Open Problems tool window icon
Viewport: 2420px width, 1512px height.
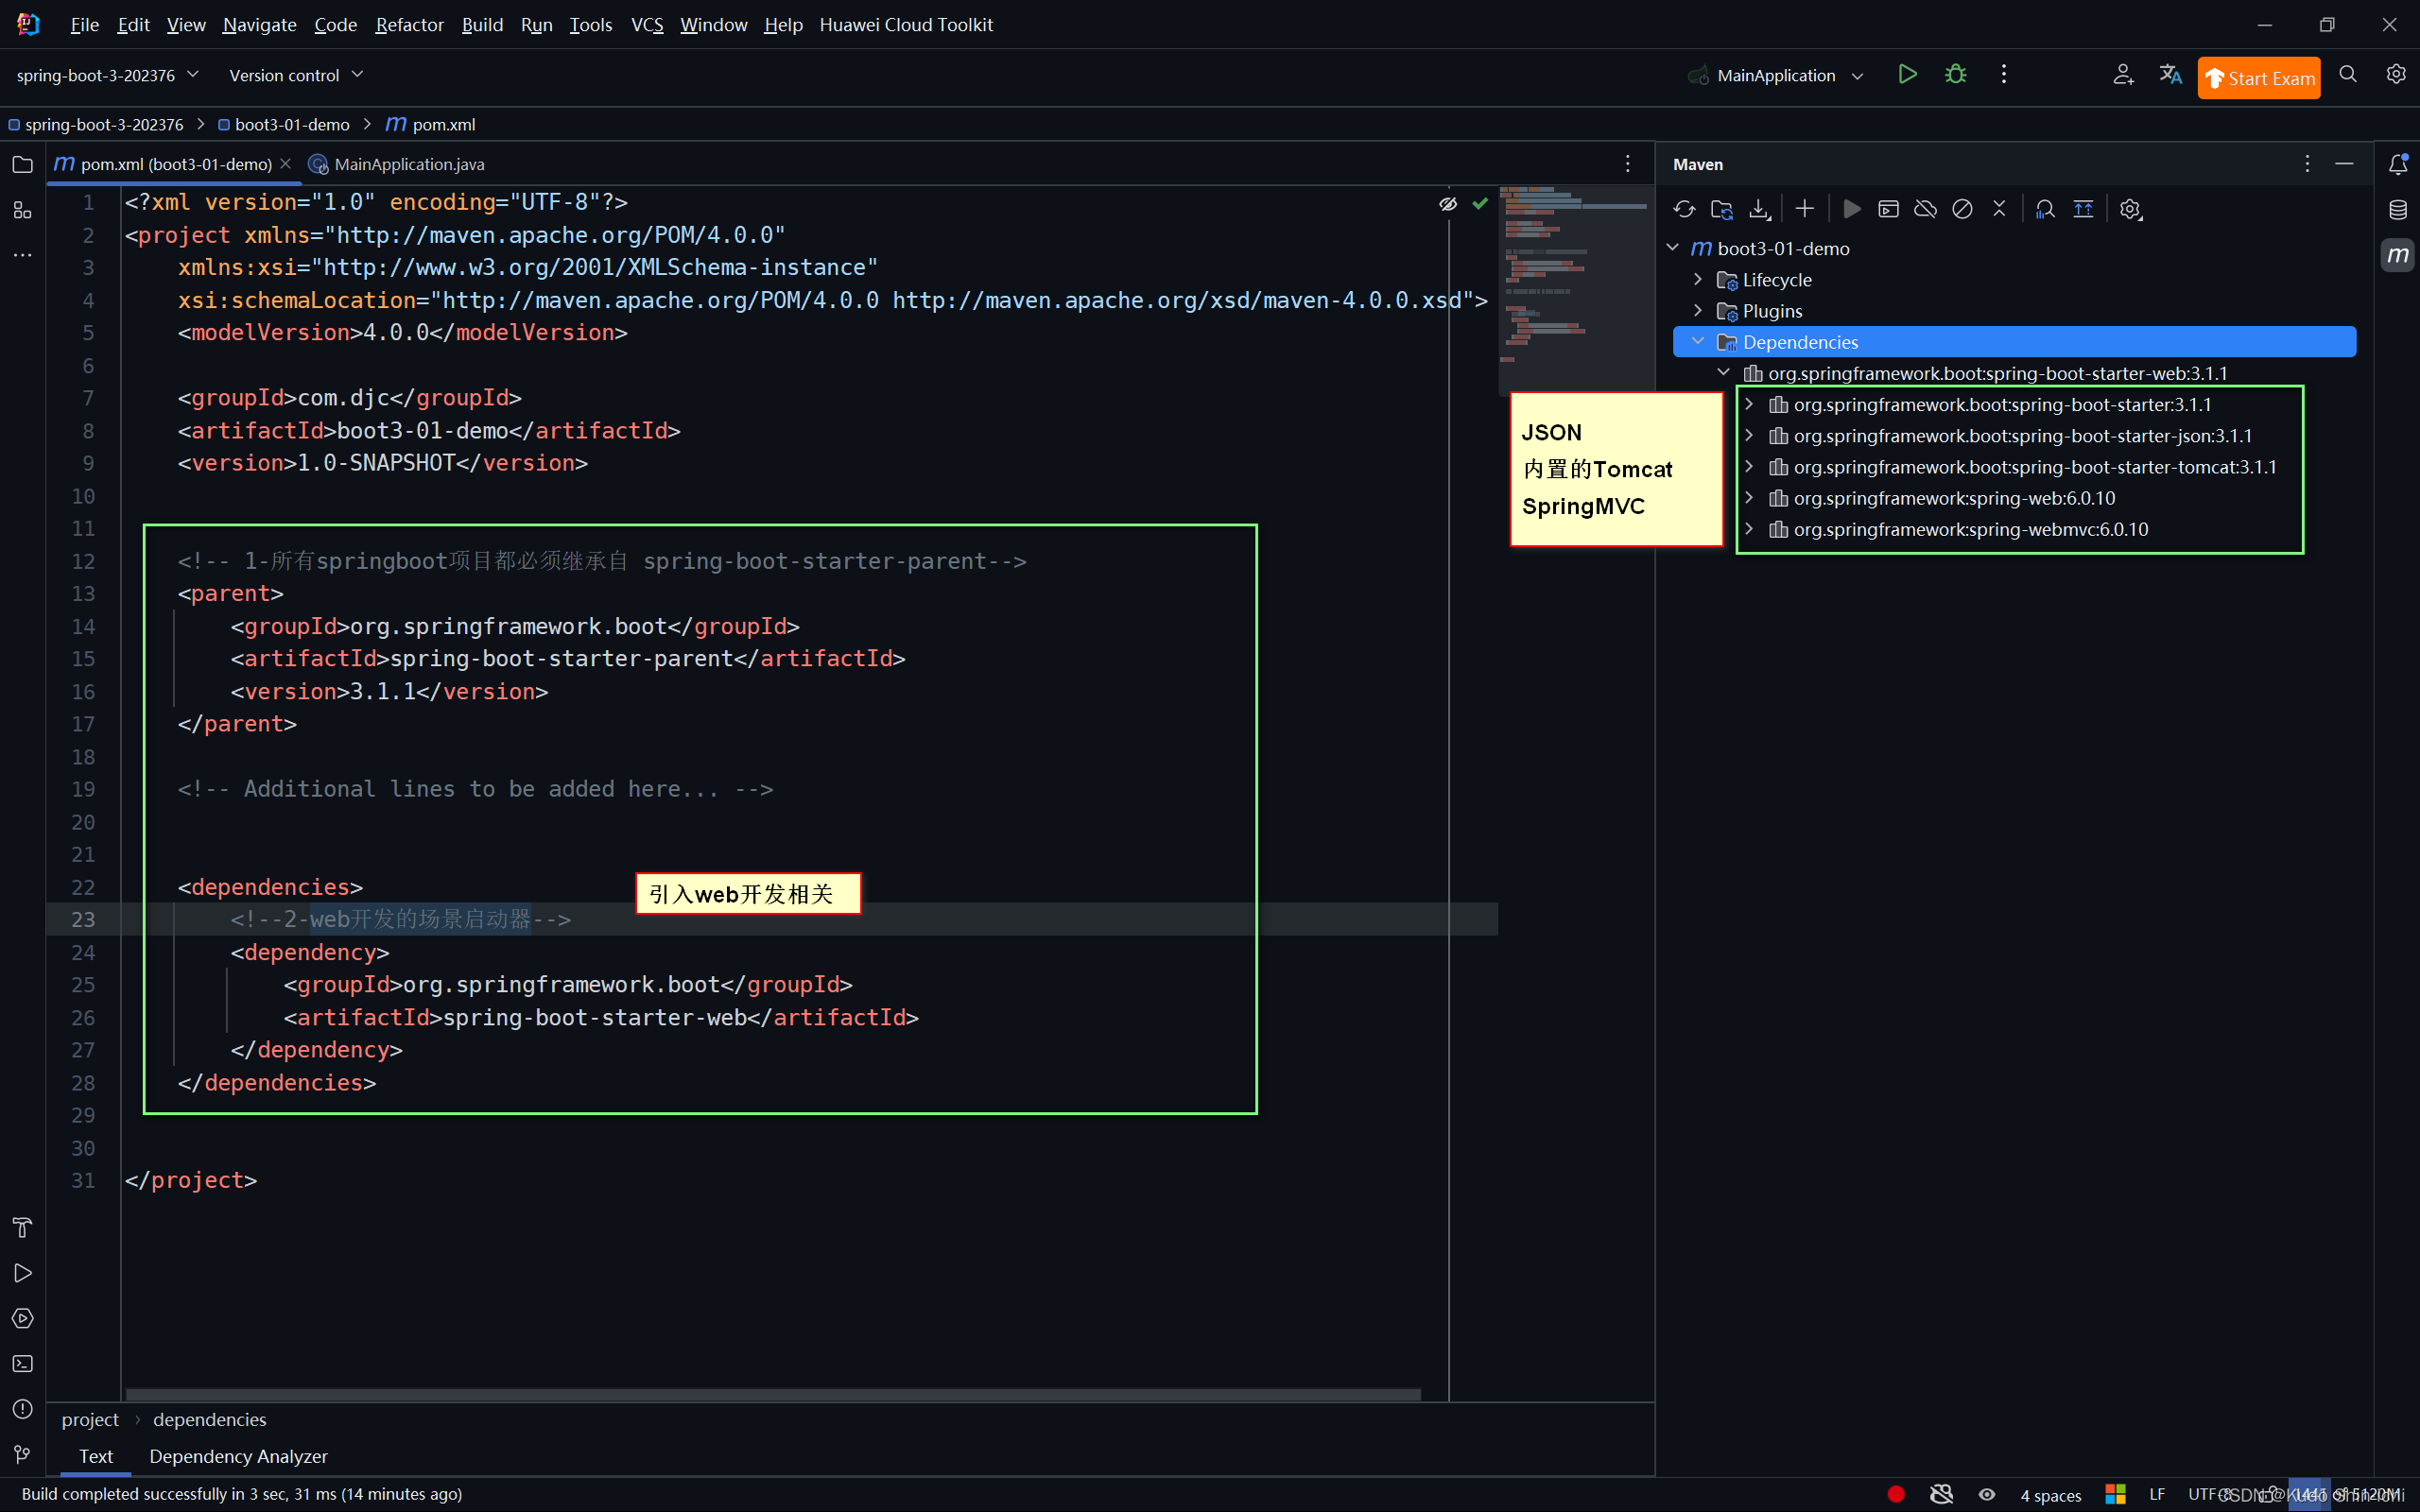pos(22,1409)
